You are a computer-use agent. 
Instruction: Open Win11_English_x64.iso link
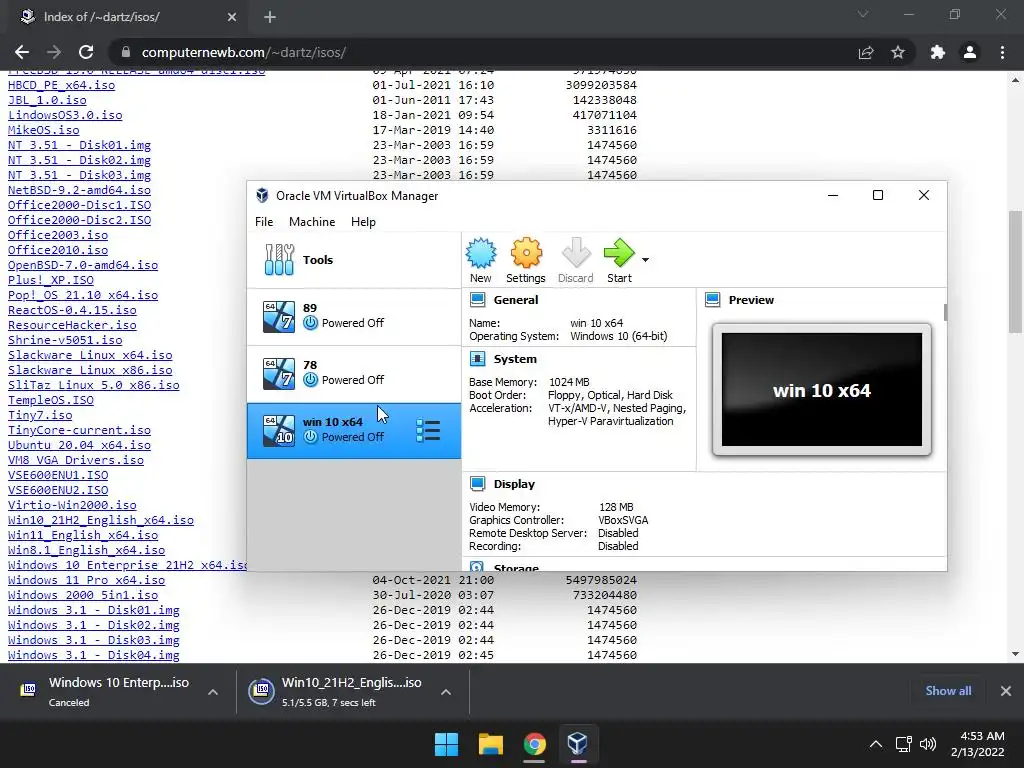83,535
